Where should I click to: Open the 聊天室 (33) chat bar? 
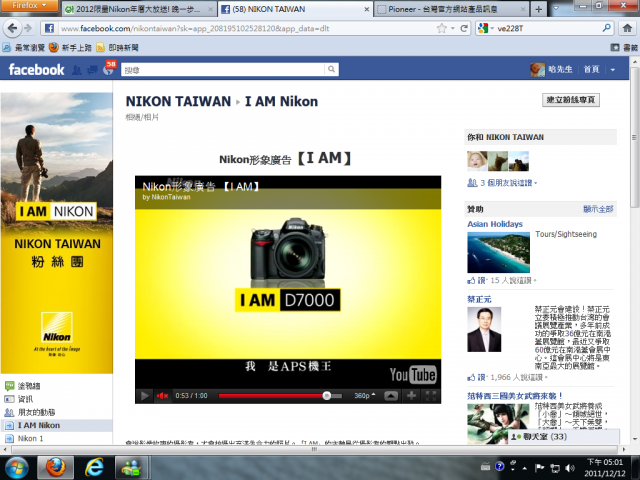[x=564, y=437]
